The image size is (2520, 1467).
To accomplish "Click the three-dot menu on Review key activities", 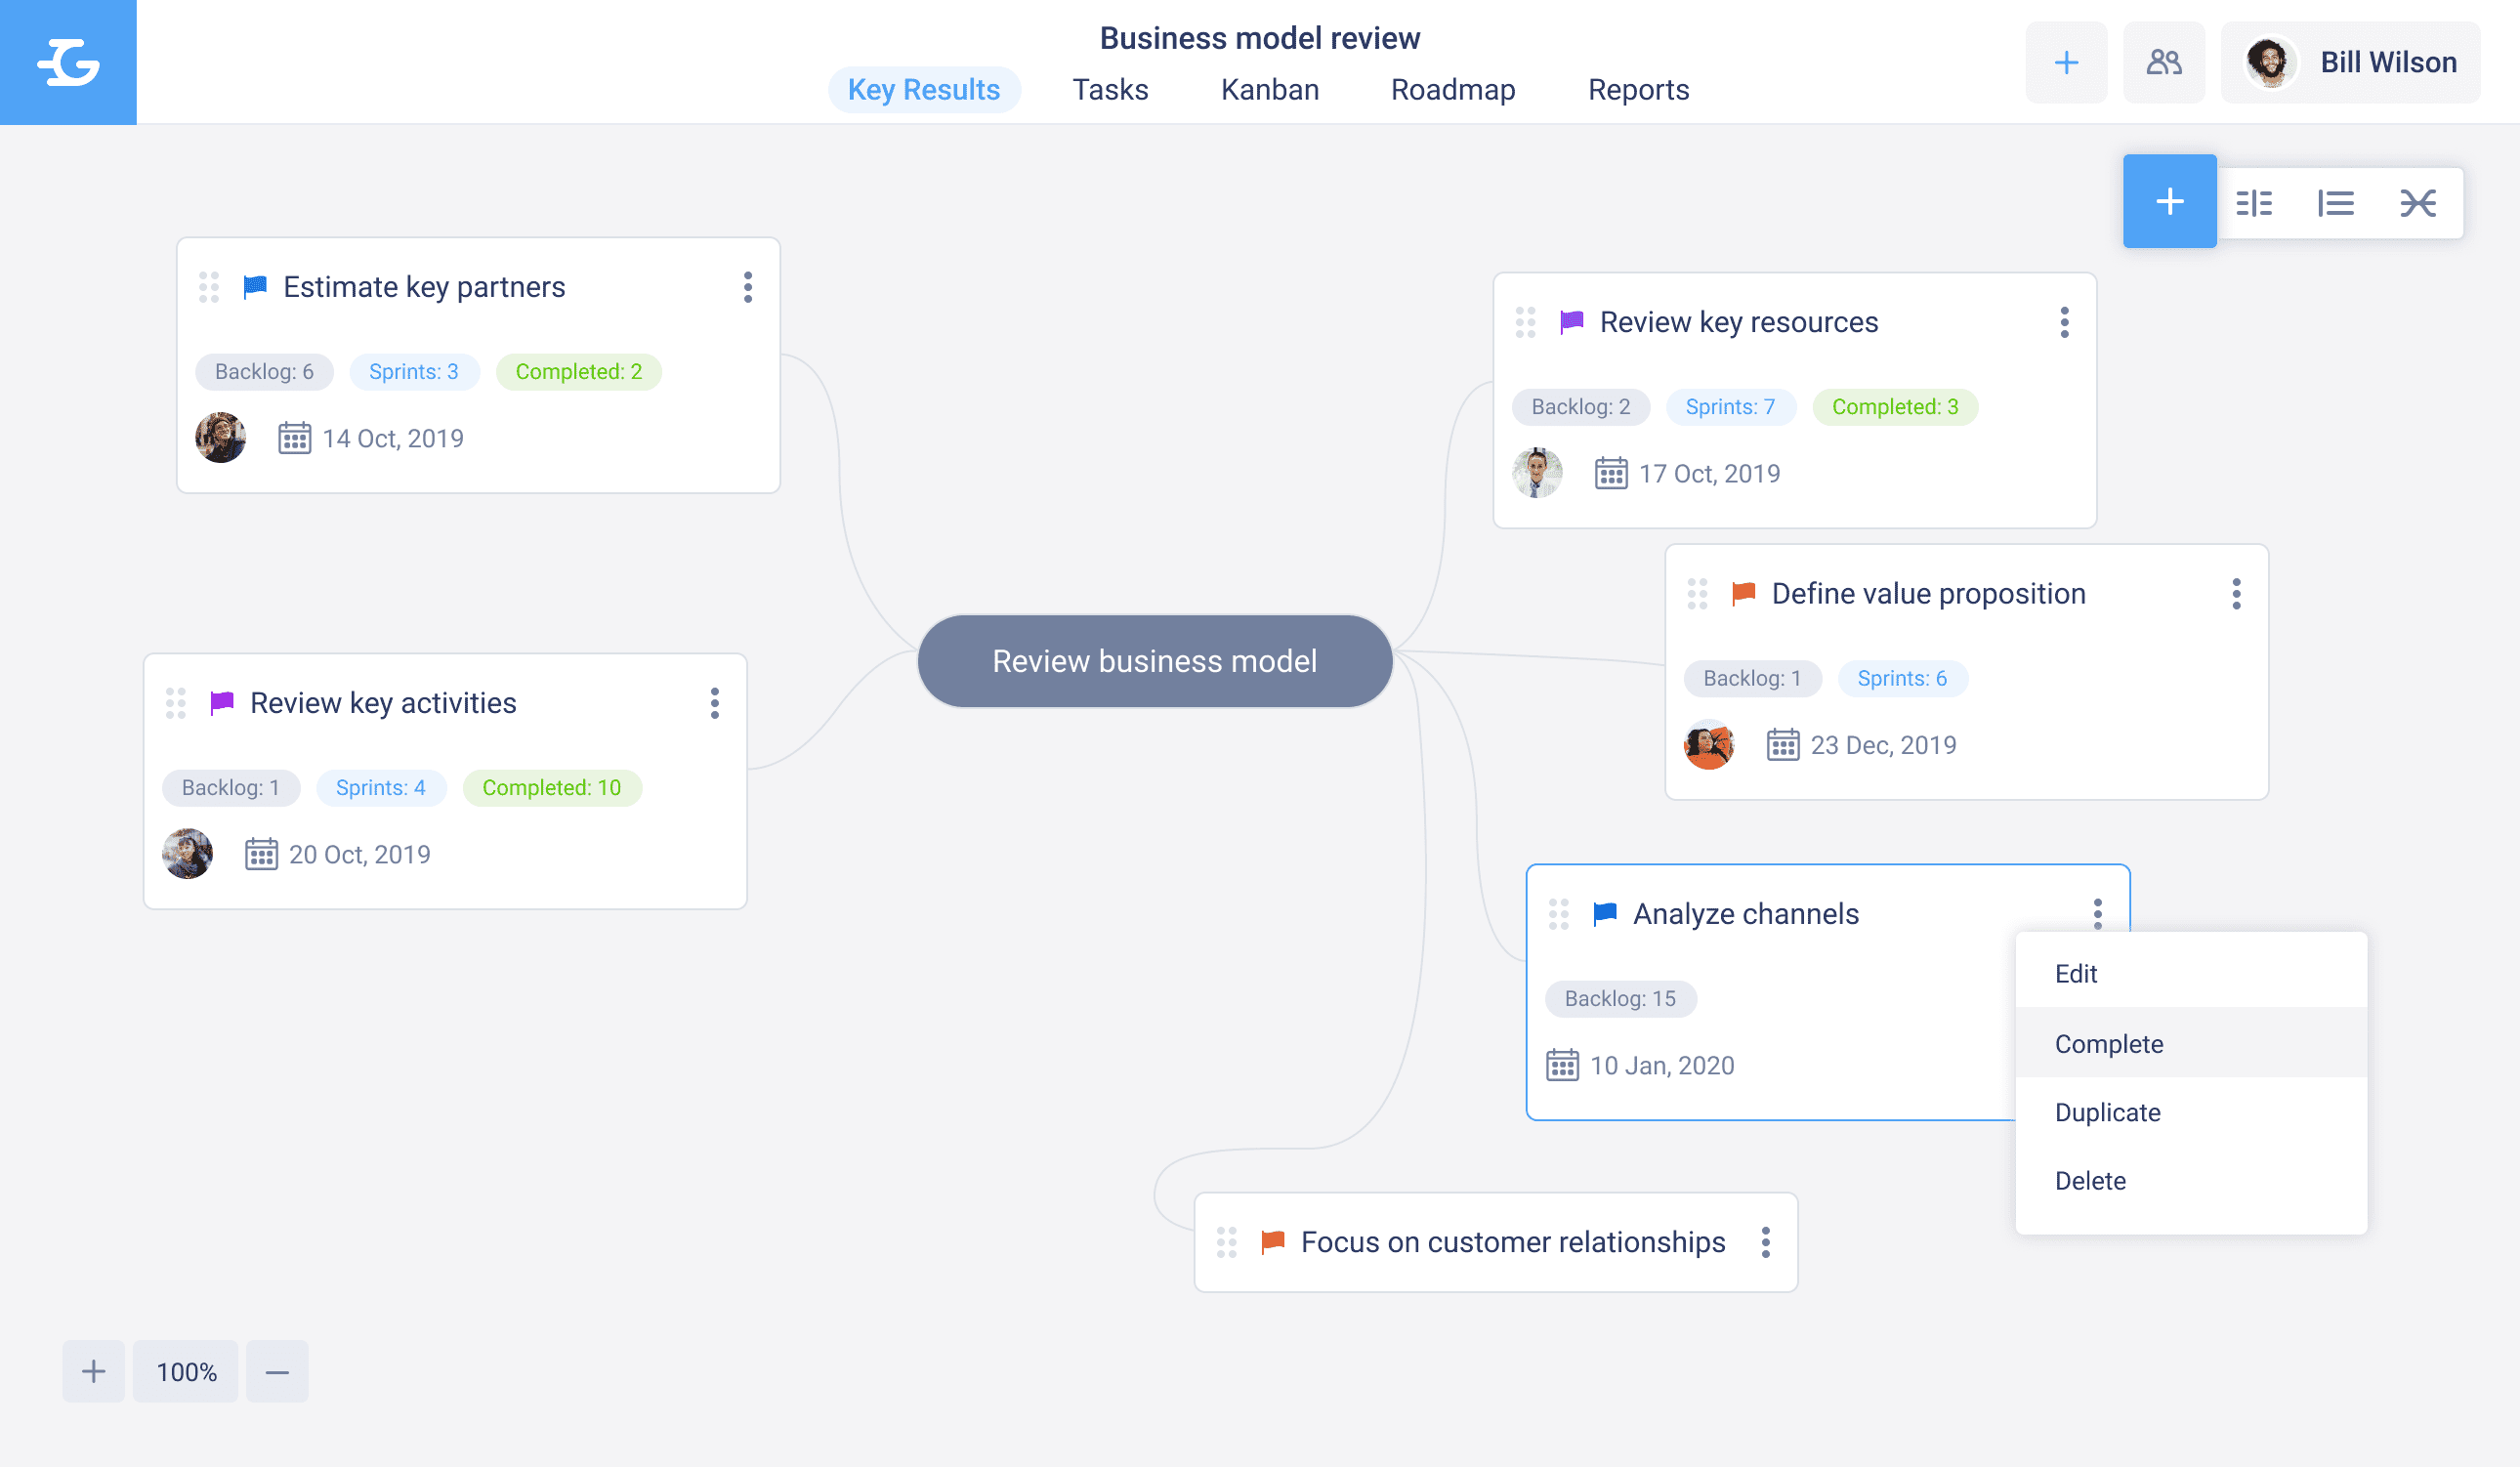I will pos(714,702).
